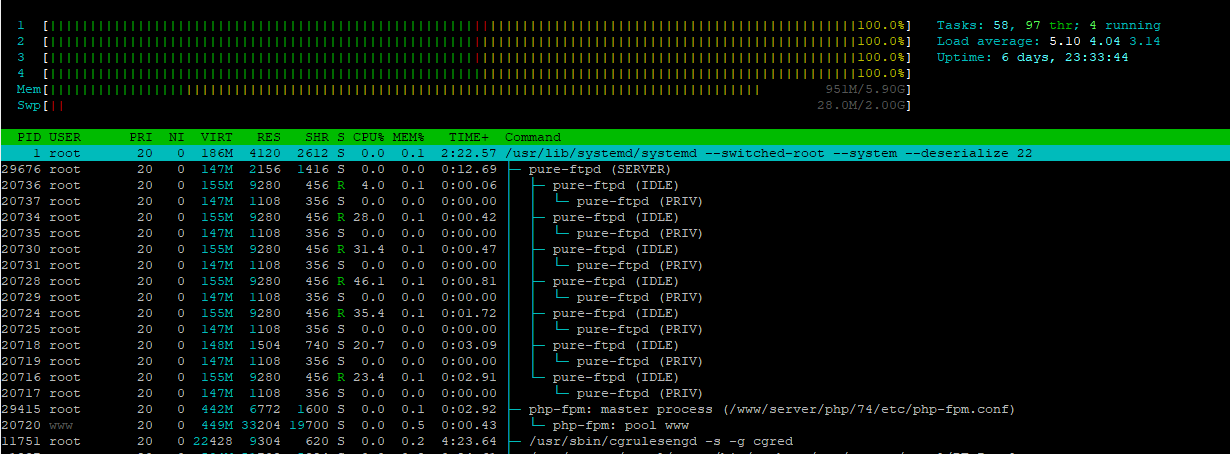This screenshot has width=1230, height=454.
Task: Click the Load average readout
Action: point(1049,41)
